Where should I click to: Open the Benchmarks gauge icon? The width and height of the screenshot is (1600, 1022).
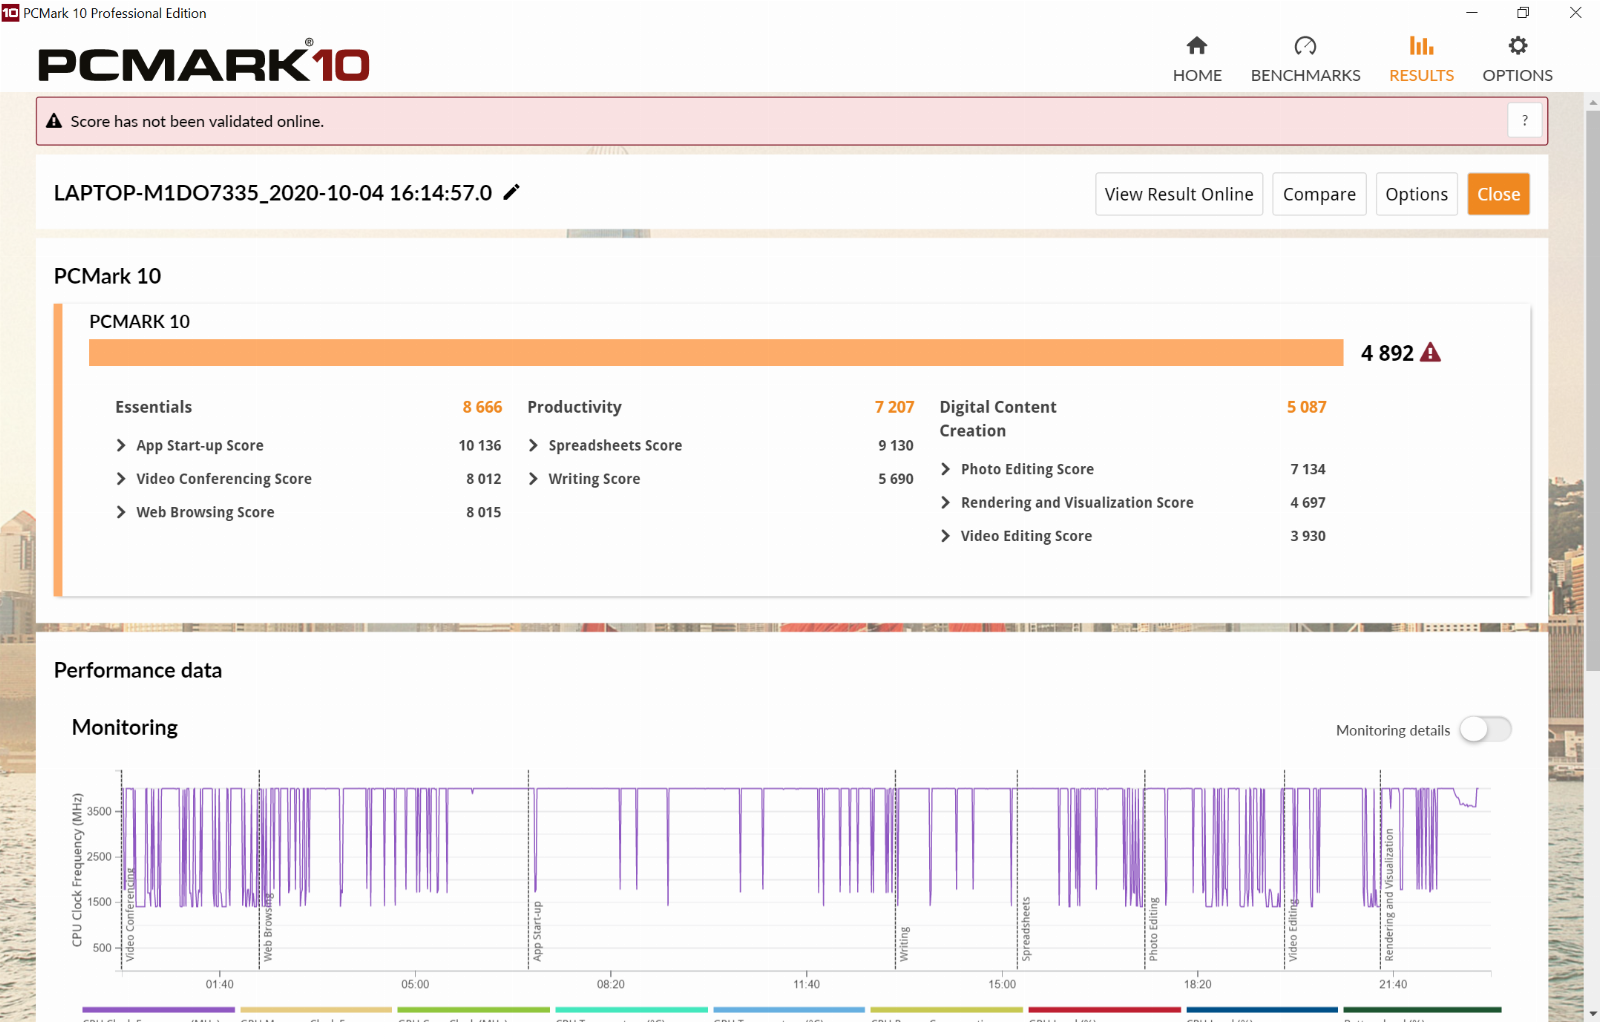[x=1305, y=45]
